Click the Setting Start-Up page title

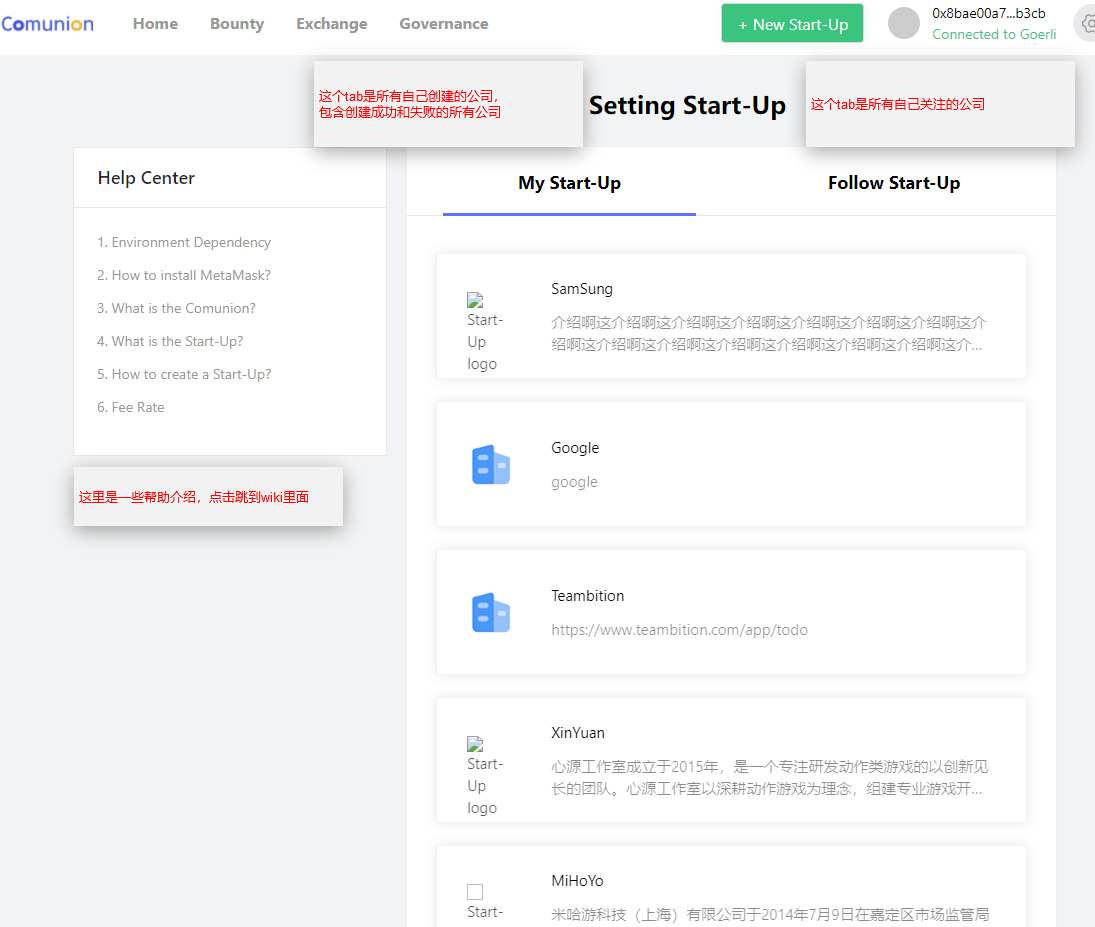point(687,105)
